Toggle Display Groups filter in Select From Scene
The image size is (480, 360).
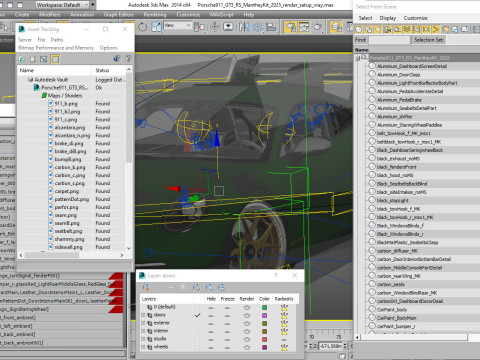click(417, 30)
